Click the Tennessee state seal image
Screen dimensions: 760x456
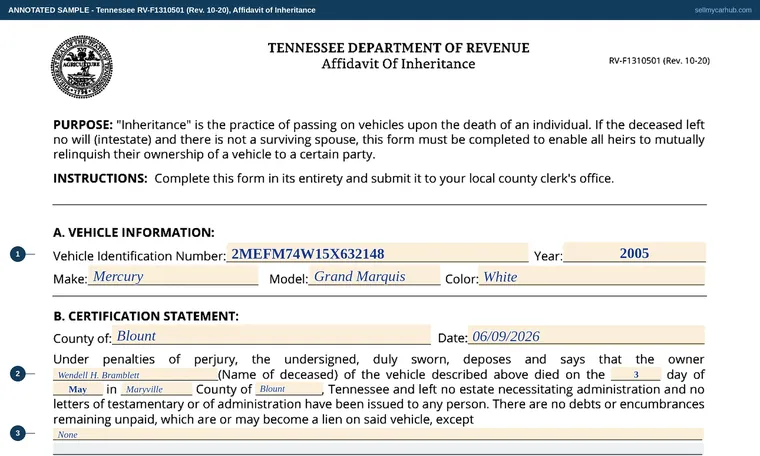(82, 67)
